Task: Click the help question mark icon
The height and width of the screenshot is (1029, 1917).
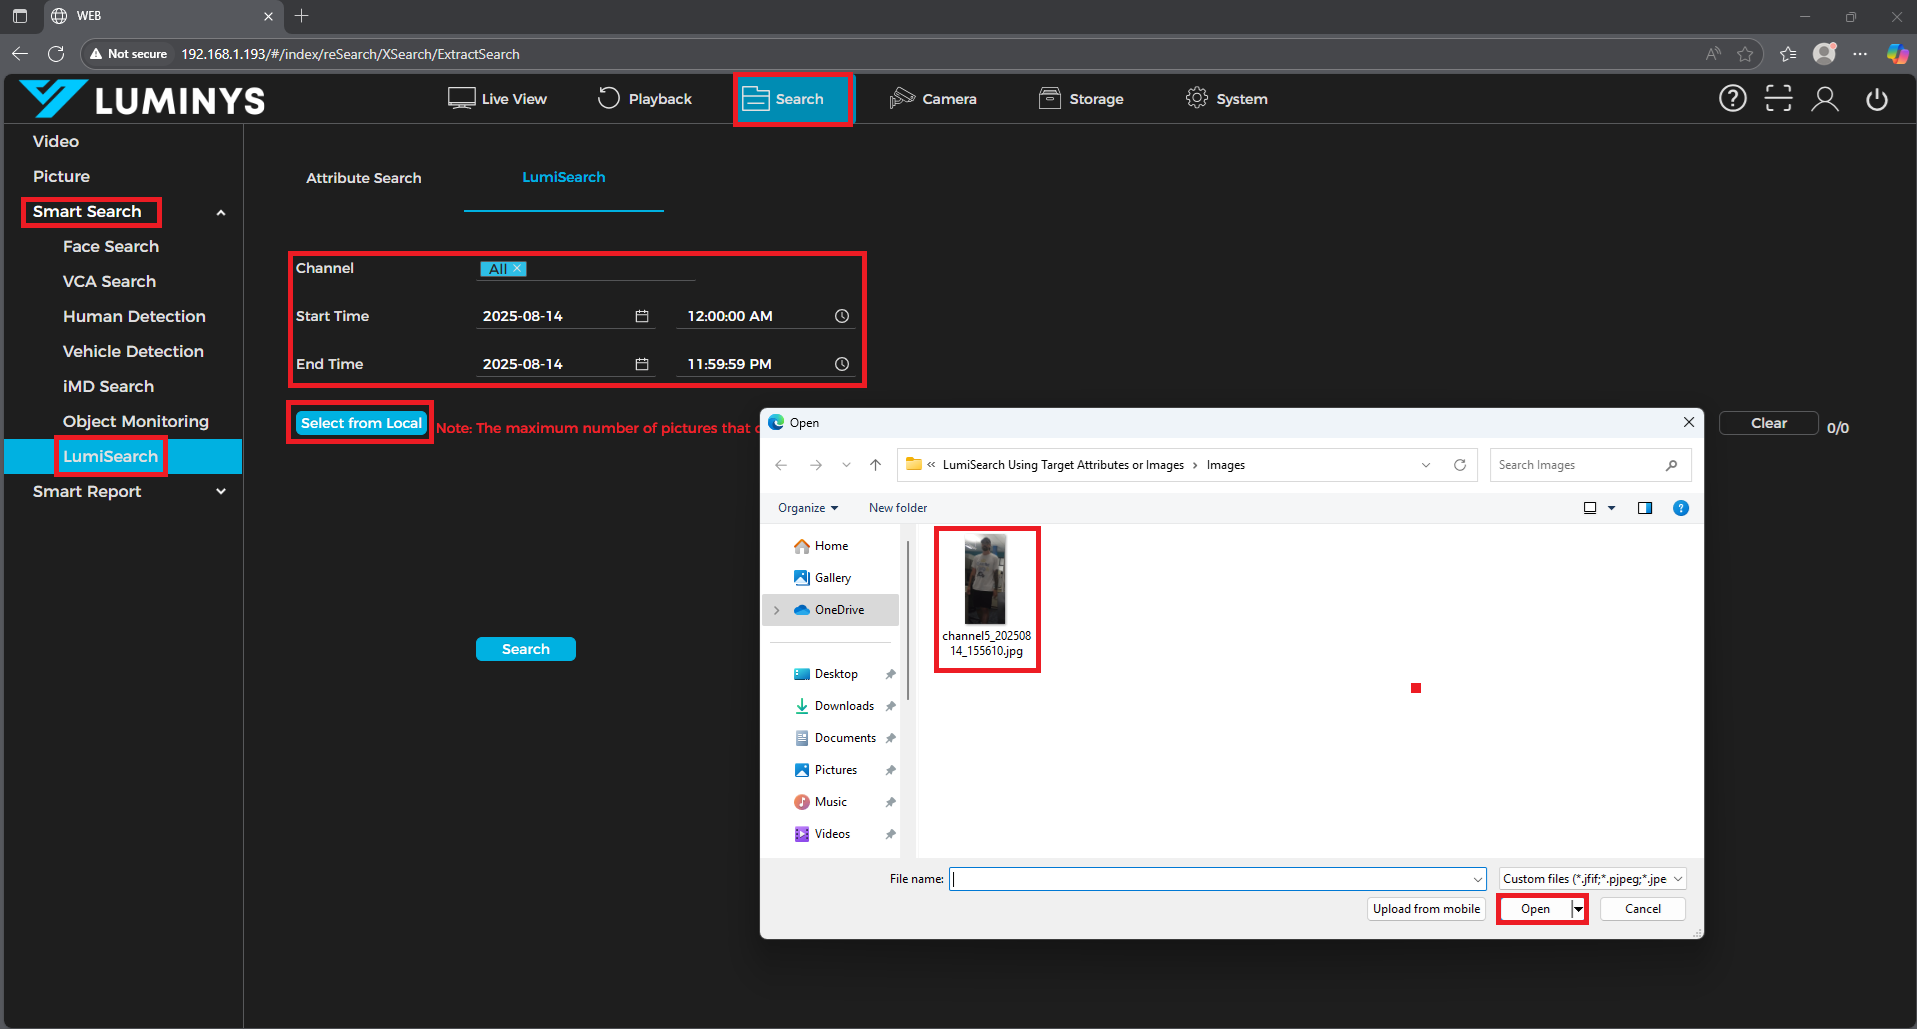Action: (x=1732, y=98)
